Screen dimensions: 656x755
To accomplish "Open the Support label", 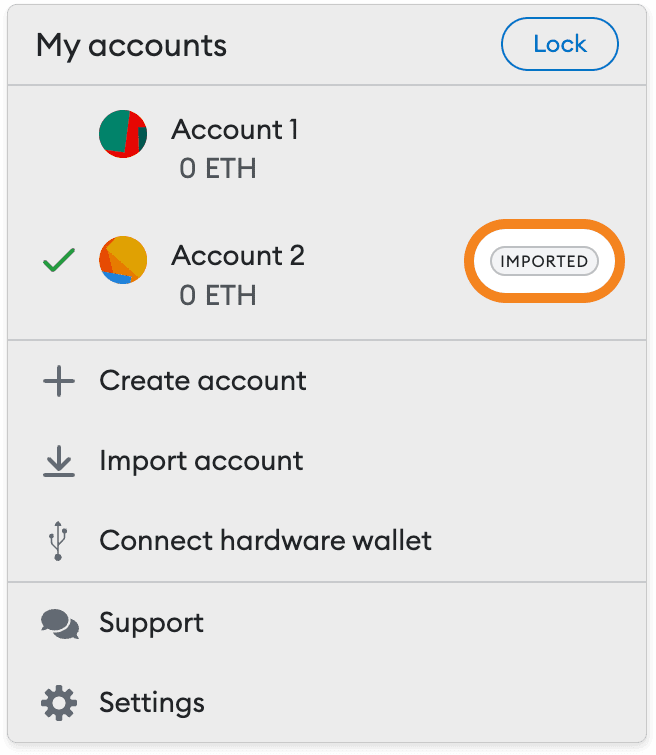I will [x=151, y=623].
